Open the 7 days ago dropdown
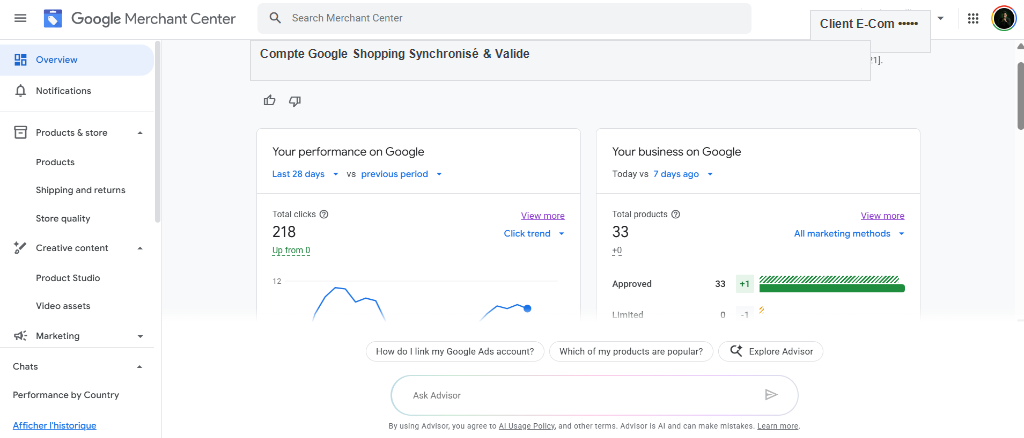 click(683, 174)
